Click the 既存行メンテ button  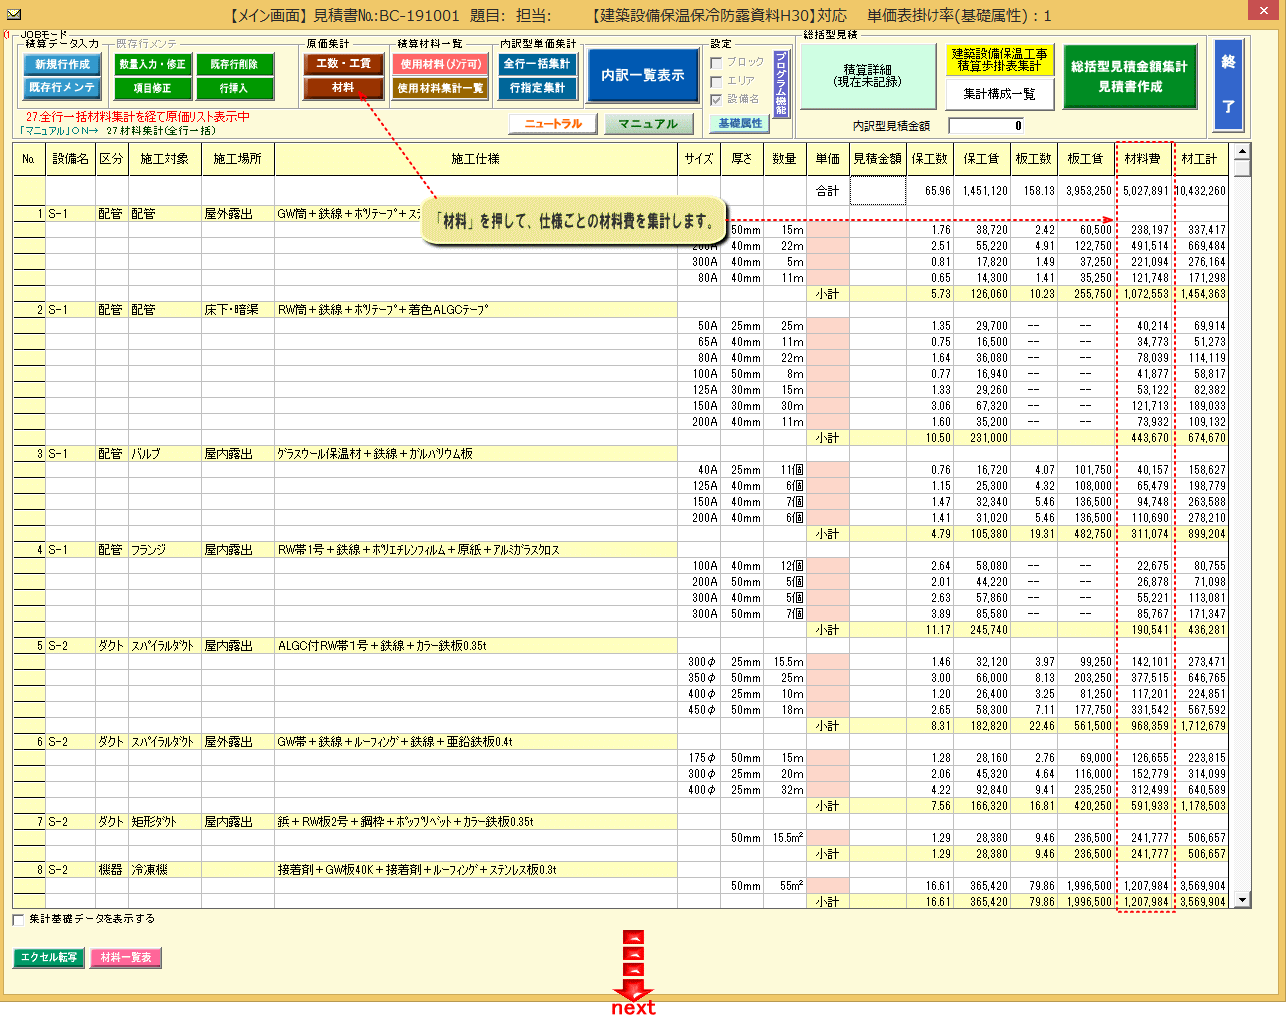point(62,88)
